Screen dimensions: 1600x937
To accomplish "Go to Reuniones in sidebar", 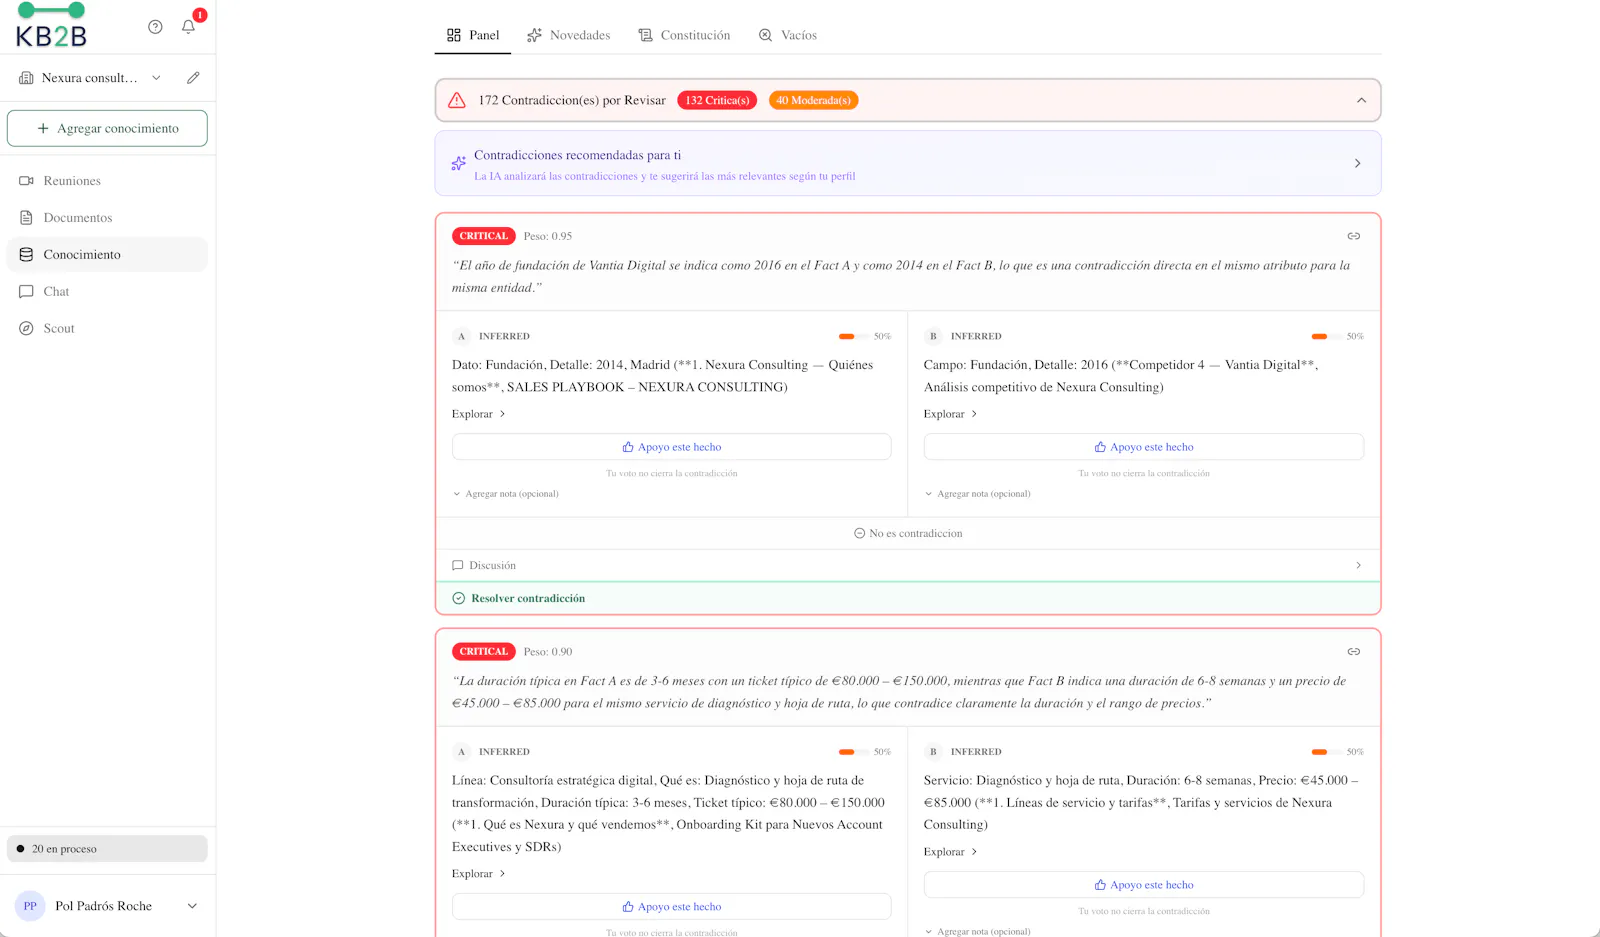I will pyautogui.click(x=107, y=181).
